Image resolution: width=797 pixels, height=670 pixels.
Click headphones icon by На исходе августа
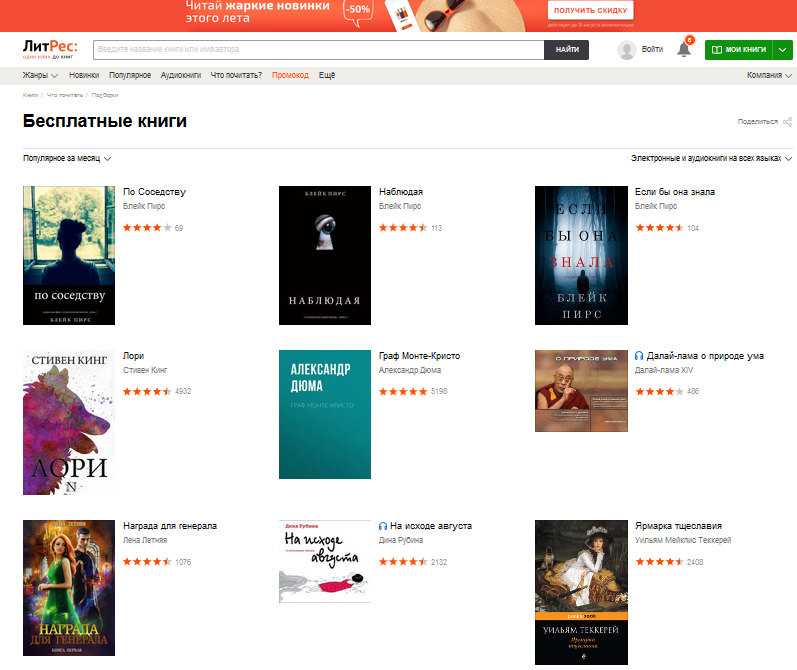[384, 526]
